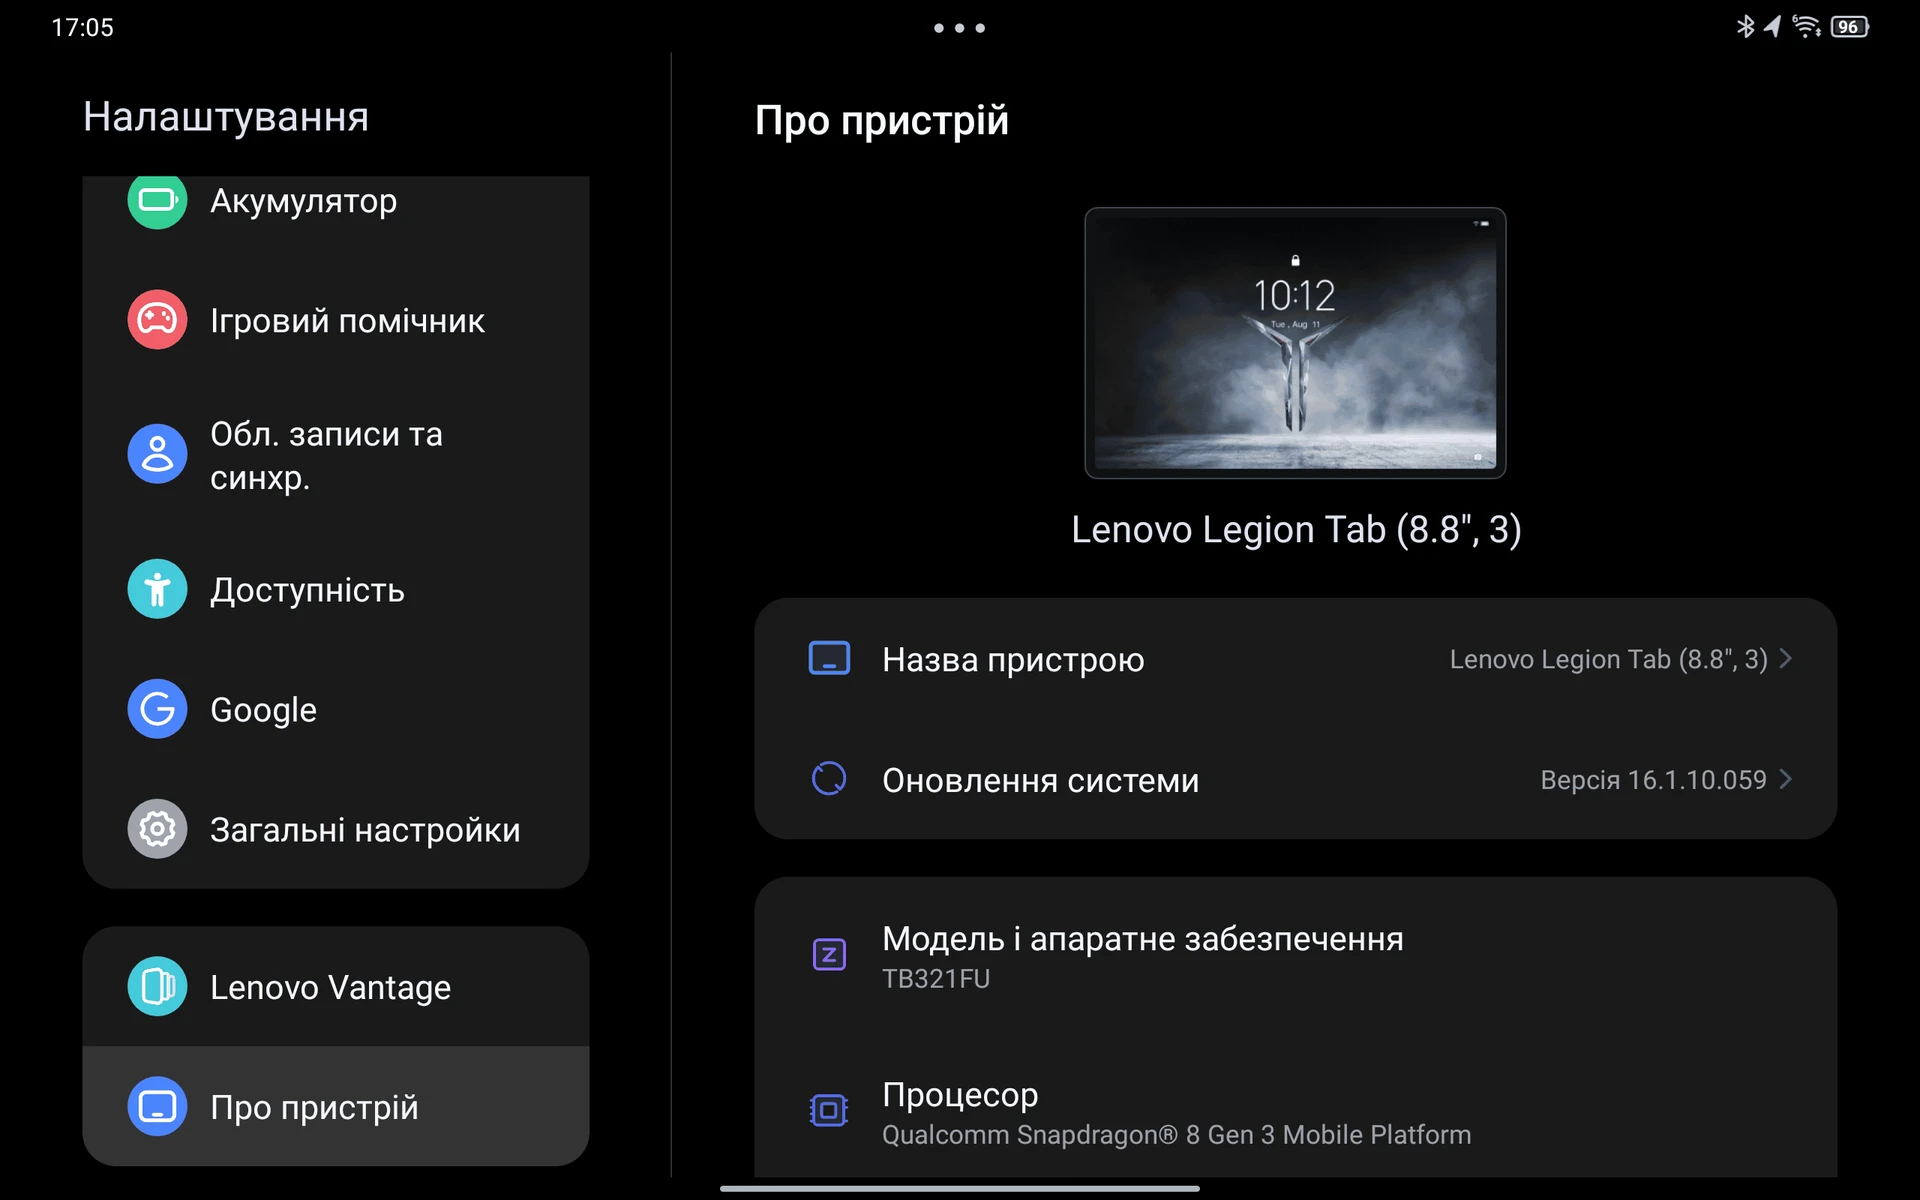Tap device name value Lenovo Legion Tab

coord(1608,659)
